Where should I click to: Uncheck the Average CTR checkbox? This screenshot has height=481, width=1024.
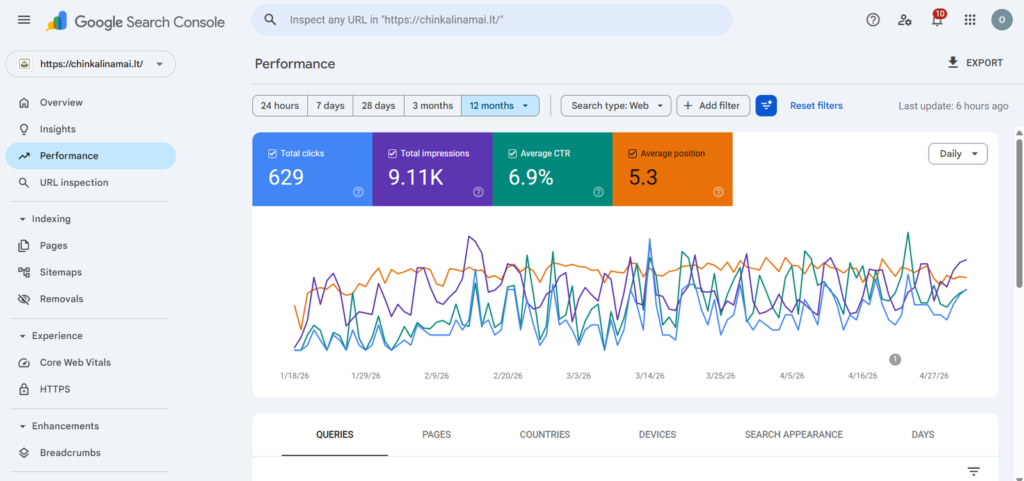[x=513, y=153]
